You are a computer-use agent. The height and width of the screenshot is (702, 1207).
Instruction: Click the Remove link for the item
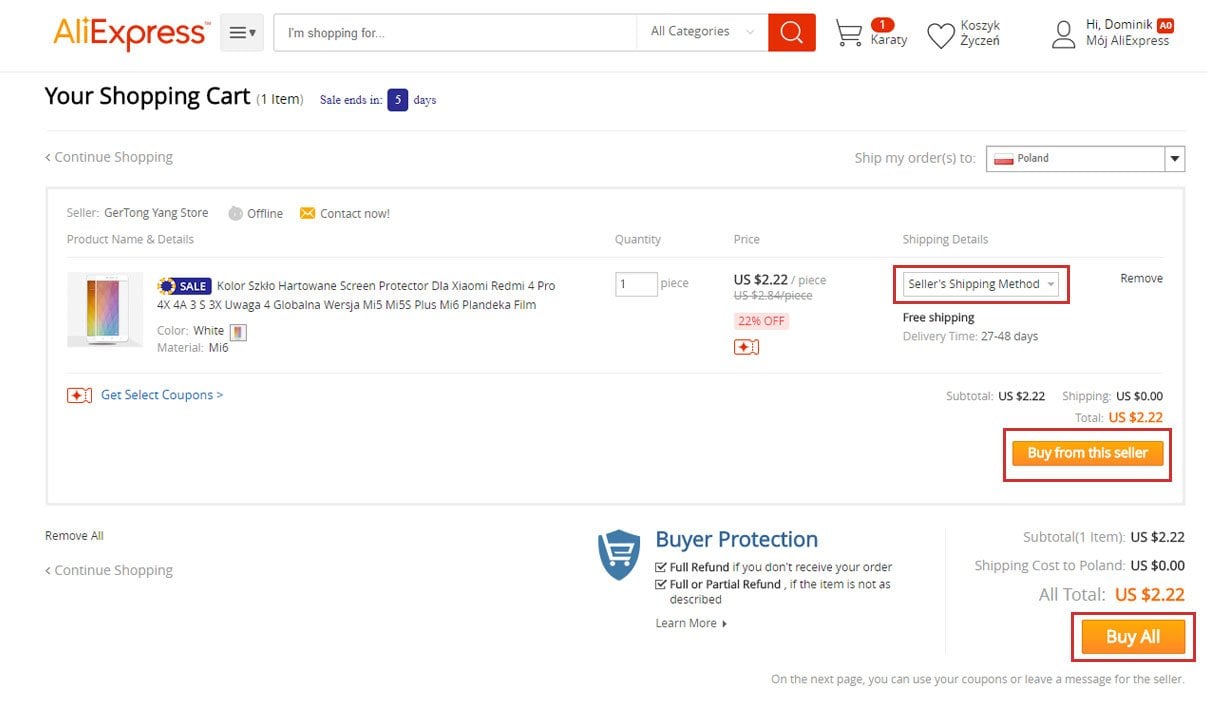coord(1141,279)
